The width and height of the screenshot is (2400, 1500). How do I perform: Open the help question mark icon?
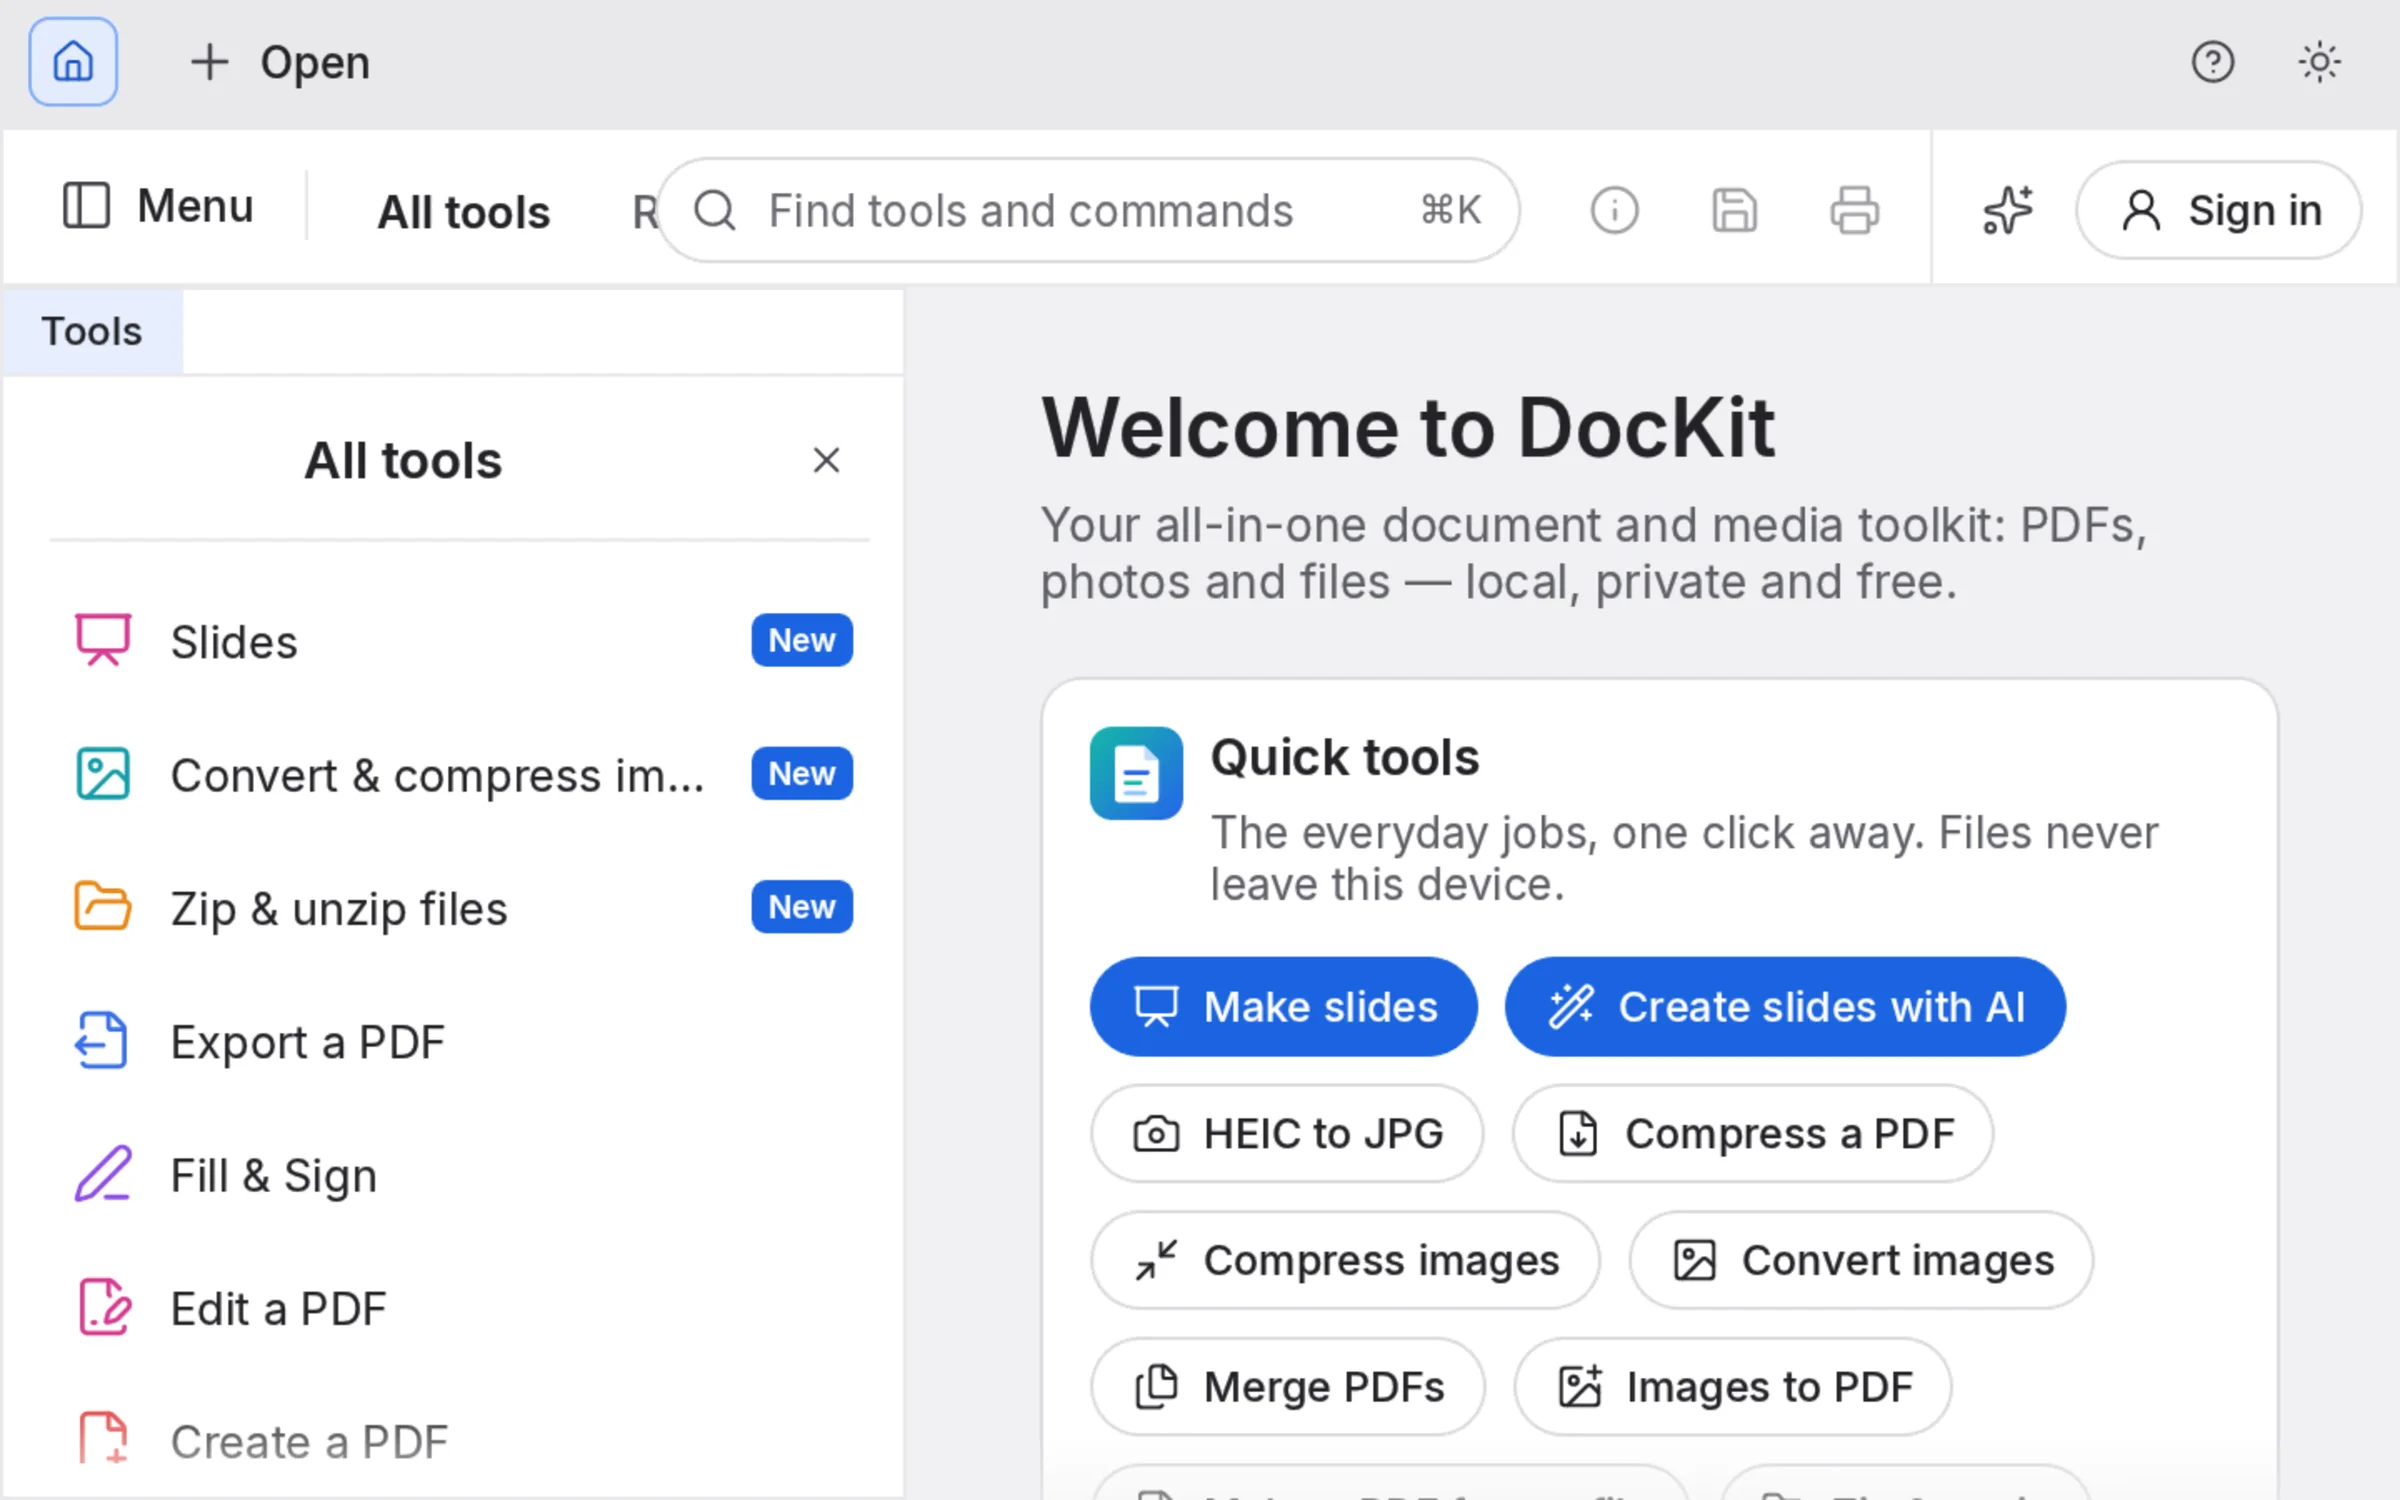point(2212,62)
